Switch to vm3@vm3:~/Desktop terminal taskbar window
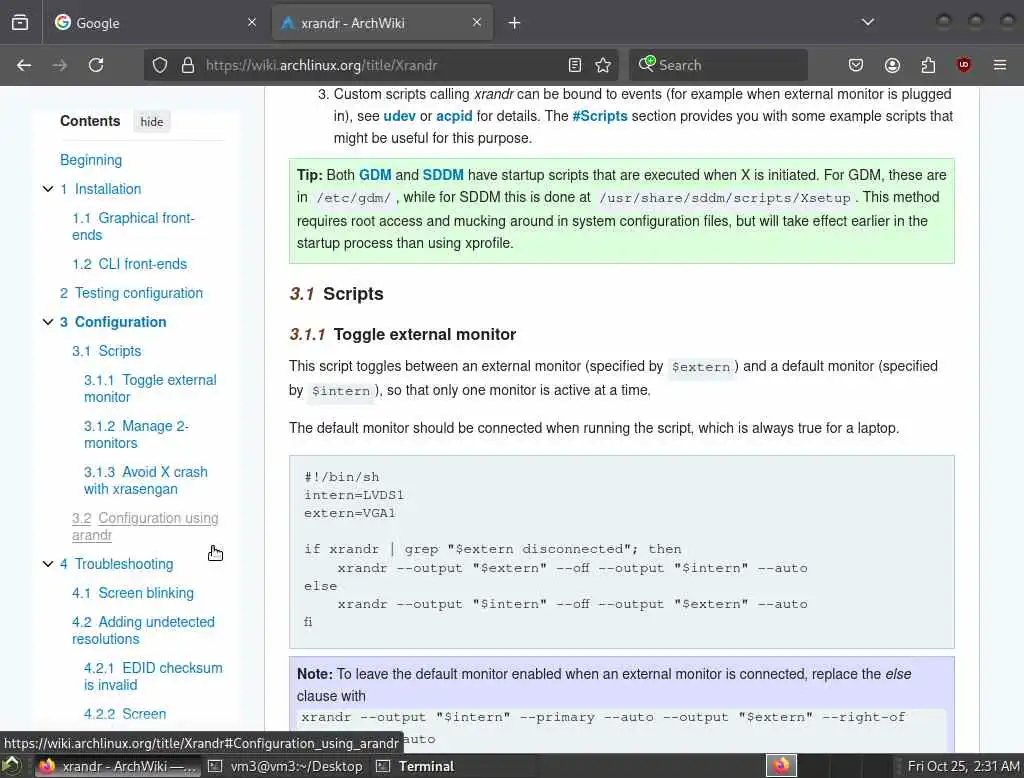Viewport: 1024px width, 778px height. (285, 766)
